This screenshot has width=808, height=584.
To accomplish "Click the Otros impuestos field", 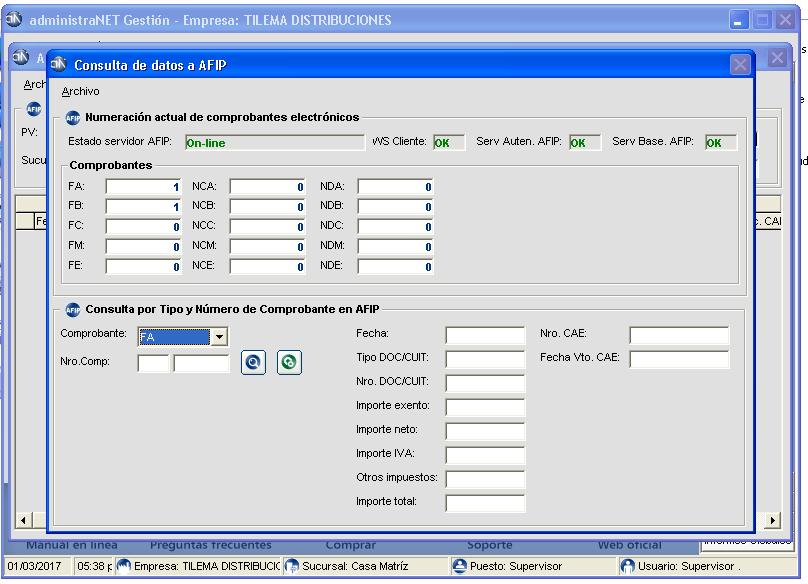I will [485, 479].
